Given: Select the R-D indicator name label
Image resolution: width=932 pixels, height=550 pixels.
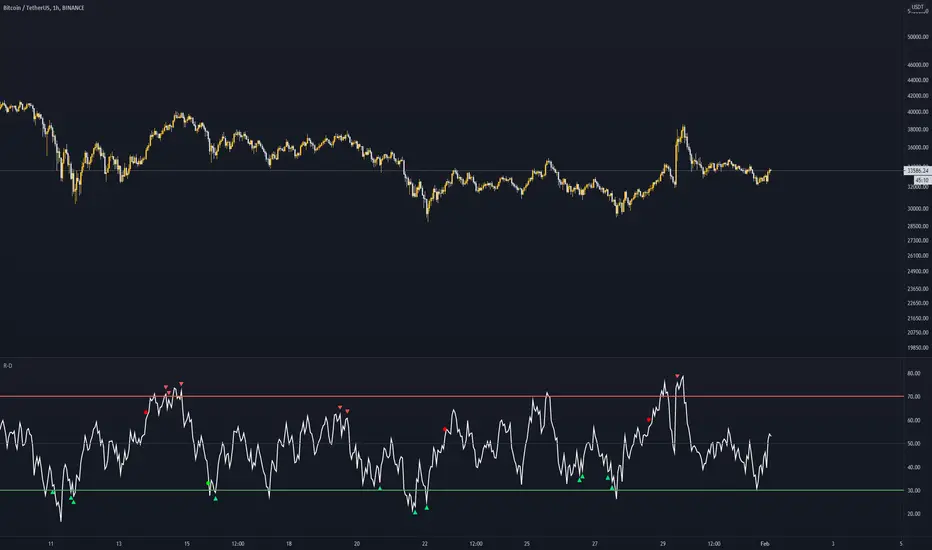Looking at the screenshot, I should tap(8, 366).
